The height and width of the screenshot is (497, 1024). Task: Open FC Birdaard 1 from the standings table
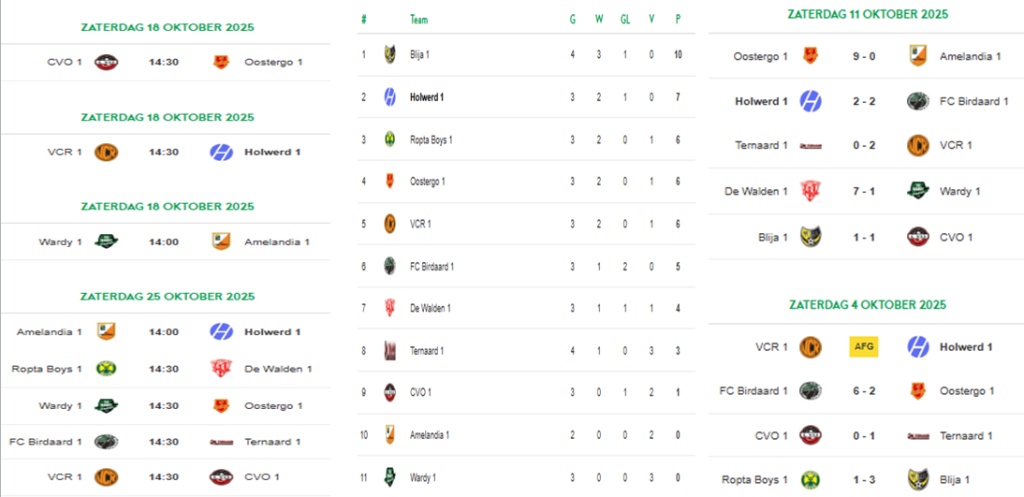pos(432,266)
